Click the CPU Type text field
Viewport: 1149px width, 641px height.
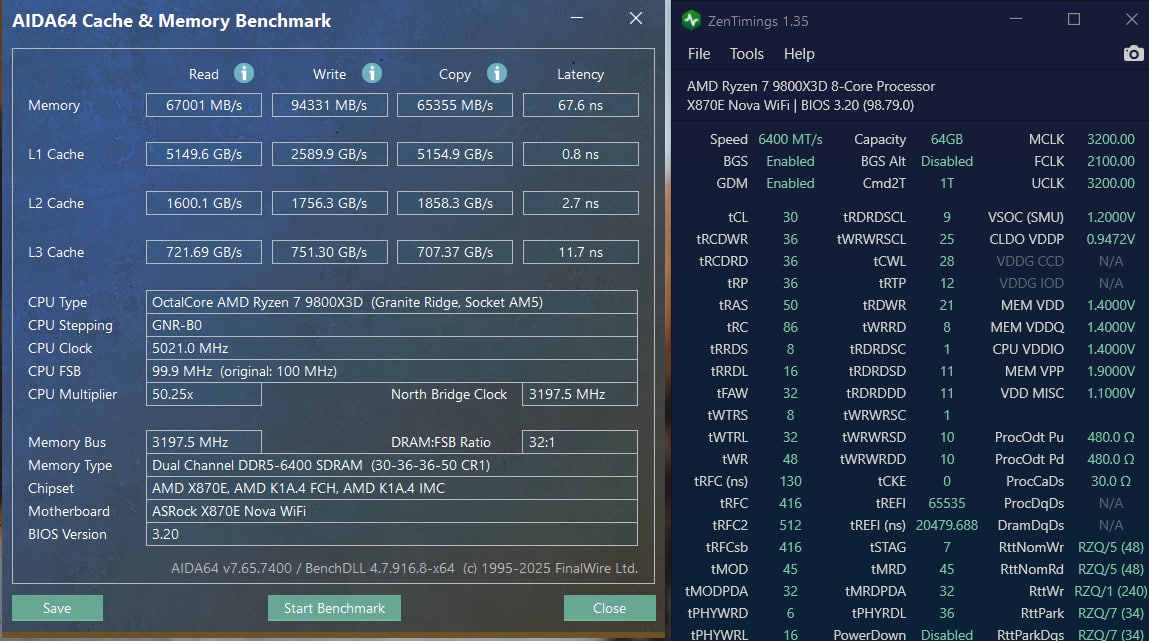click(391, 302)
